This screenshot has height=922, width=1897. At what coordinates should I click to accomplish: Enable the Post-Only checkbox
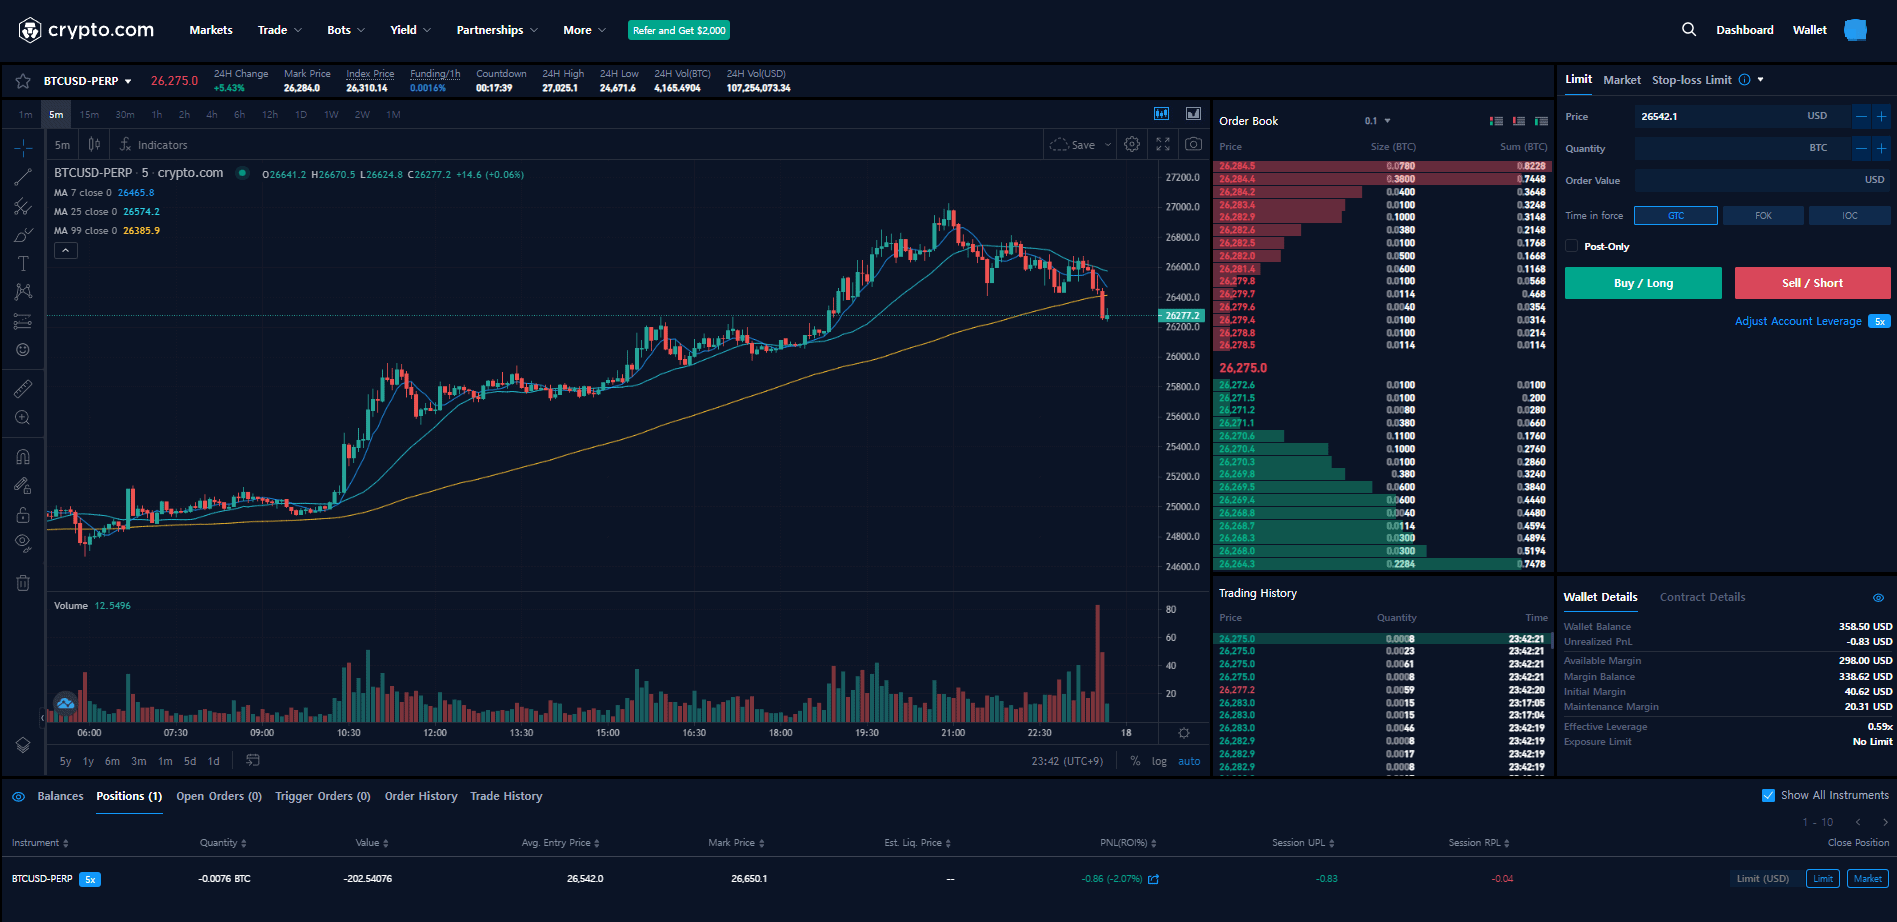tap(1572, 246)
